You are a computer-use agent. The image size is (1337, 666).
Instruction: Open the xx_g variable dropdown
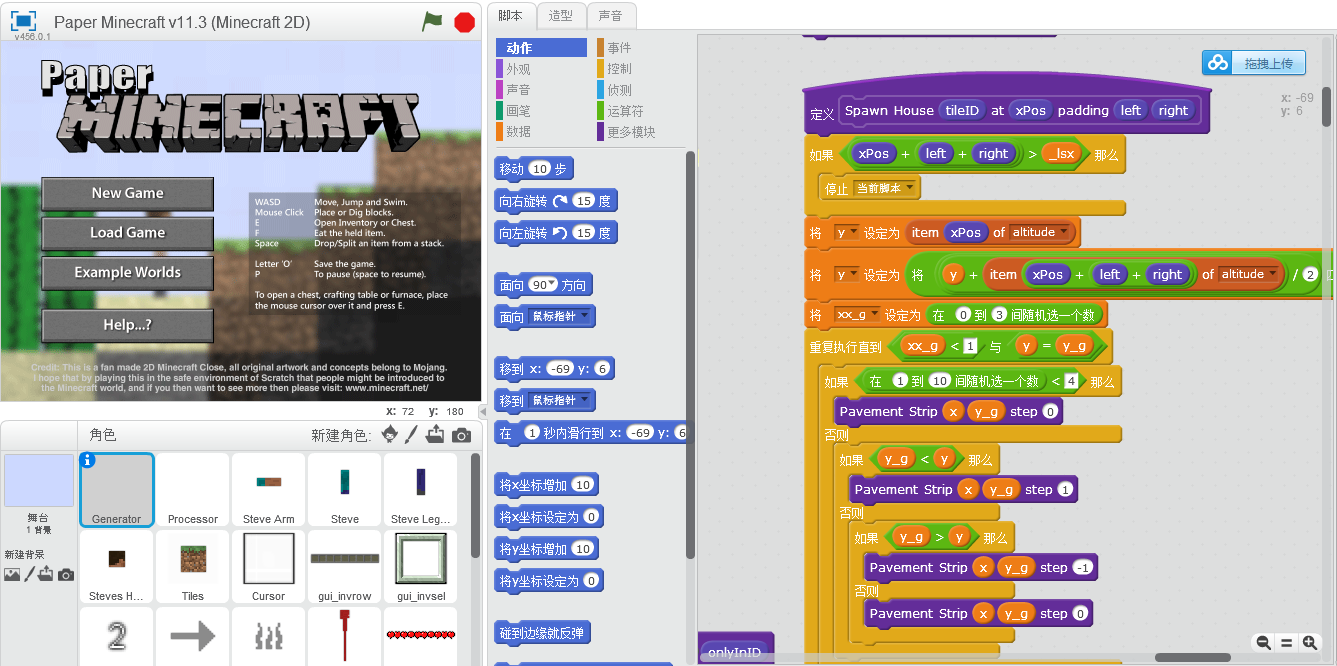[x=857, y=315]
